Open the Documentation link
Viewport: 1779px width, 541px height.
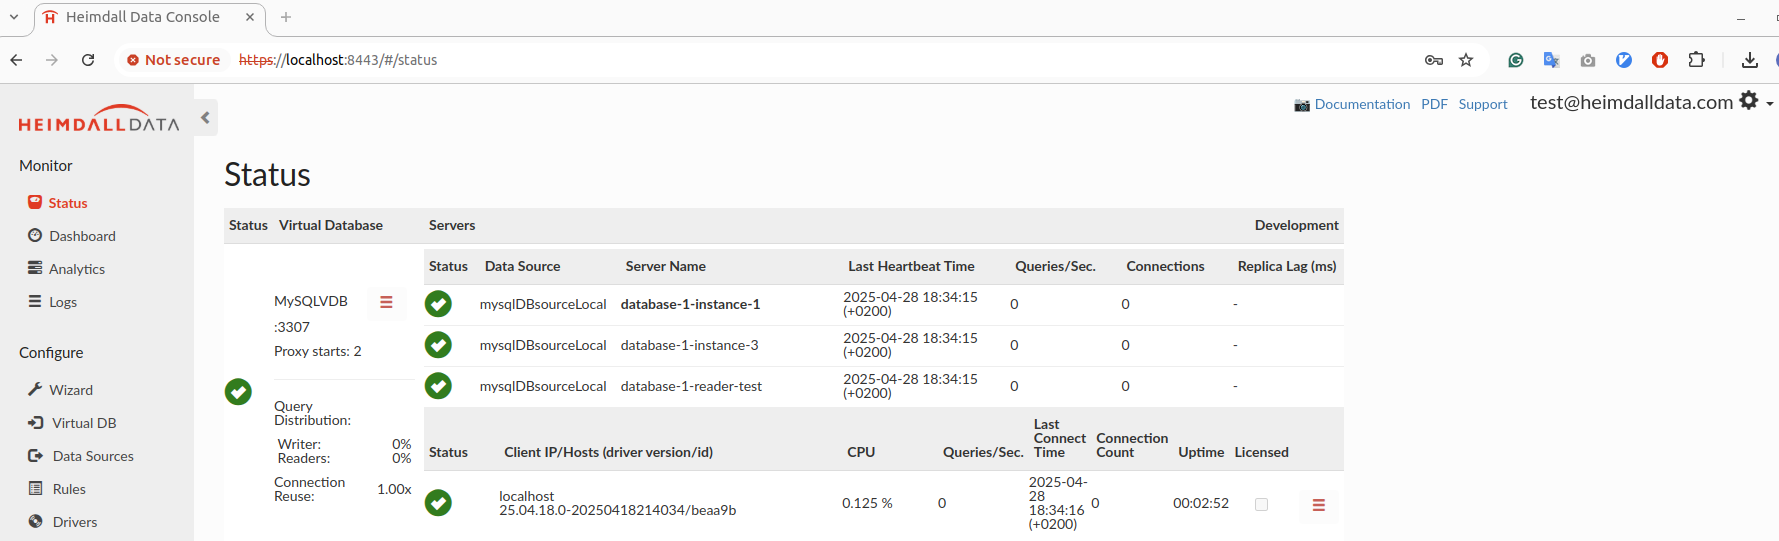[x=1362, y=104]
